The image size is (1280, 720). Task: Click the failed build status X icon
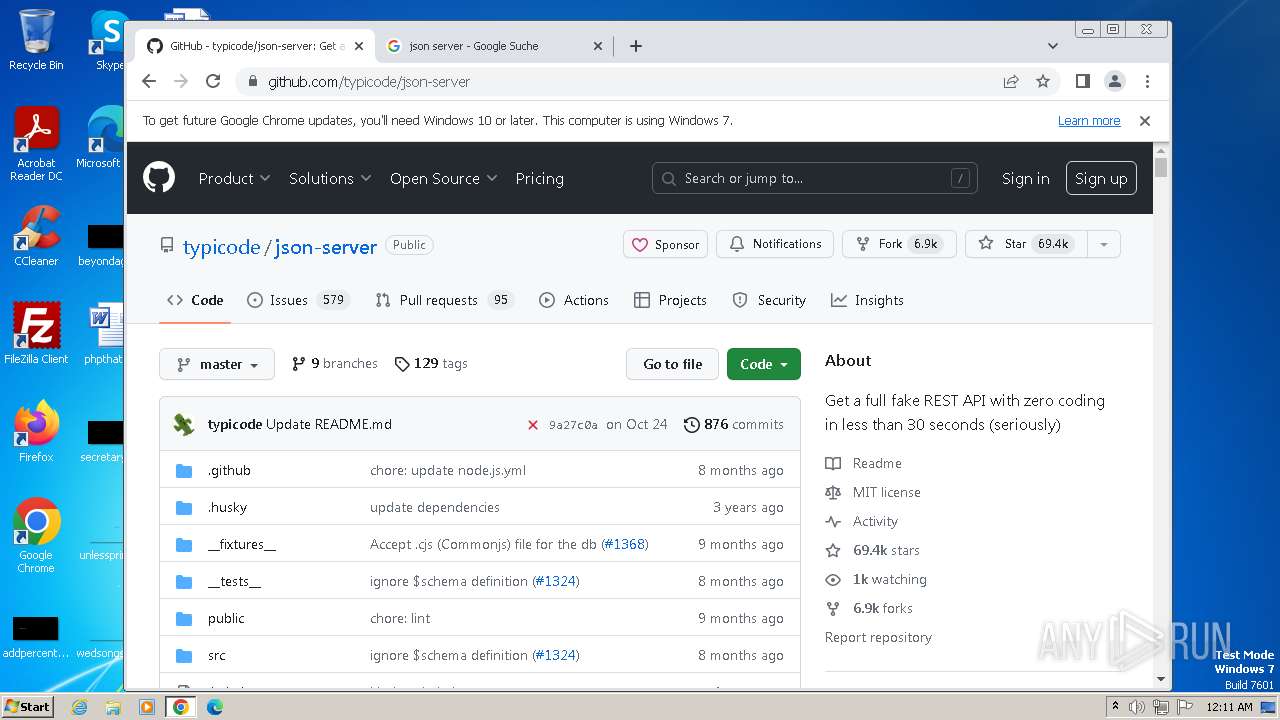coord(533,424)
